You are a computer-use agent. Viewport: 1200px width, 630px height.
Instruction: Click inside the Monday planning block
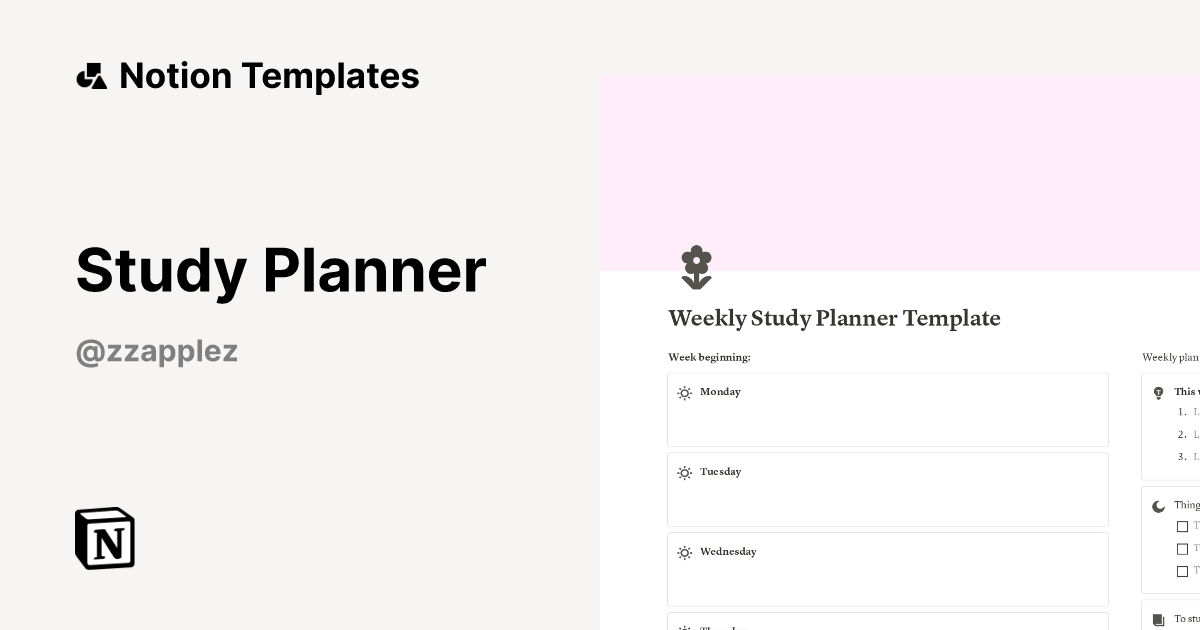click(888, 420)
